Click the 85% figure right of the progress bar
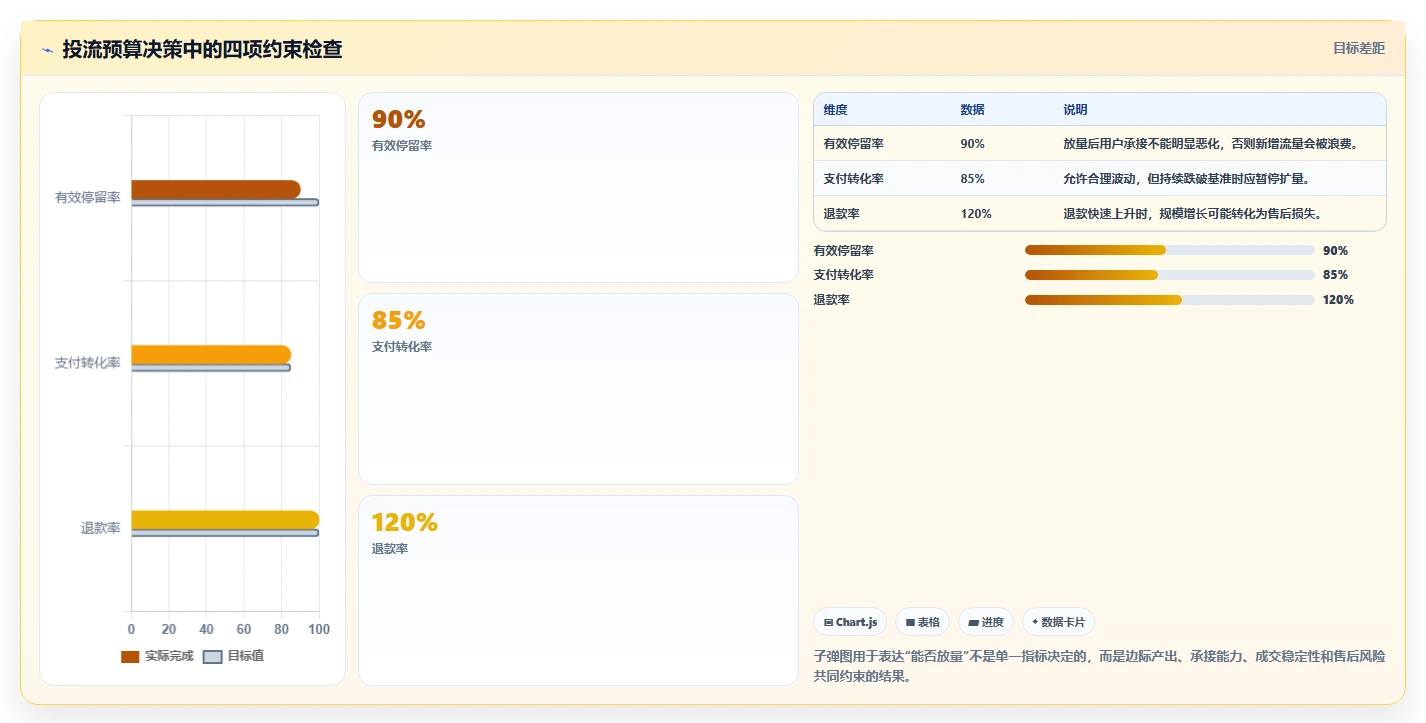Screen dimensions: 1426x723 1335,275
